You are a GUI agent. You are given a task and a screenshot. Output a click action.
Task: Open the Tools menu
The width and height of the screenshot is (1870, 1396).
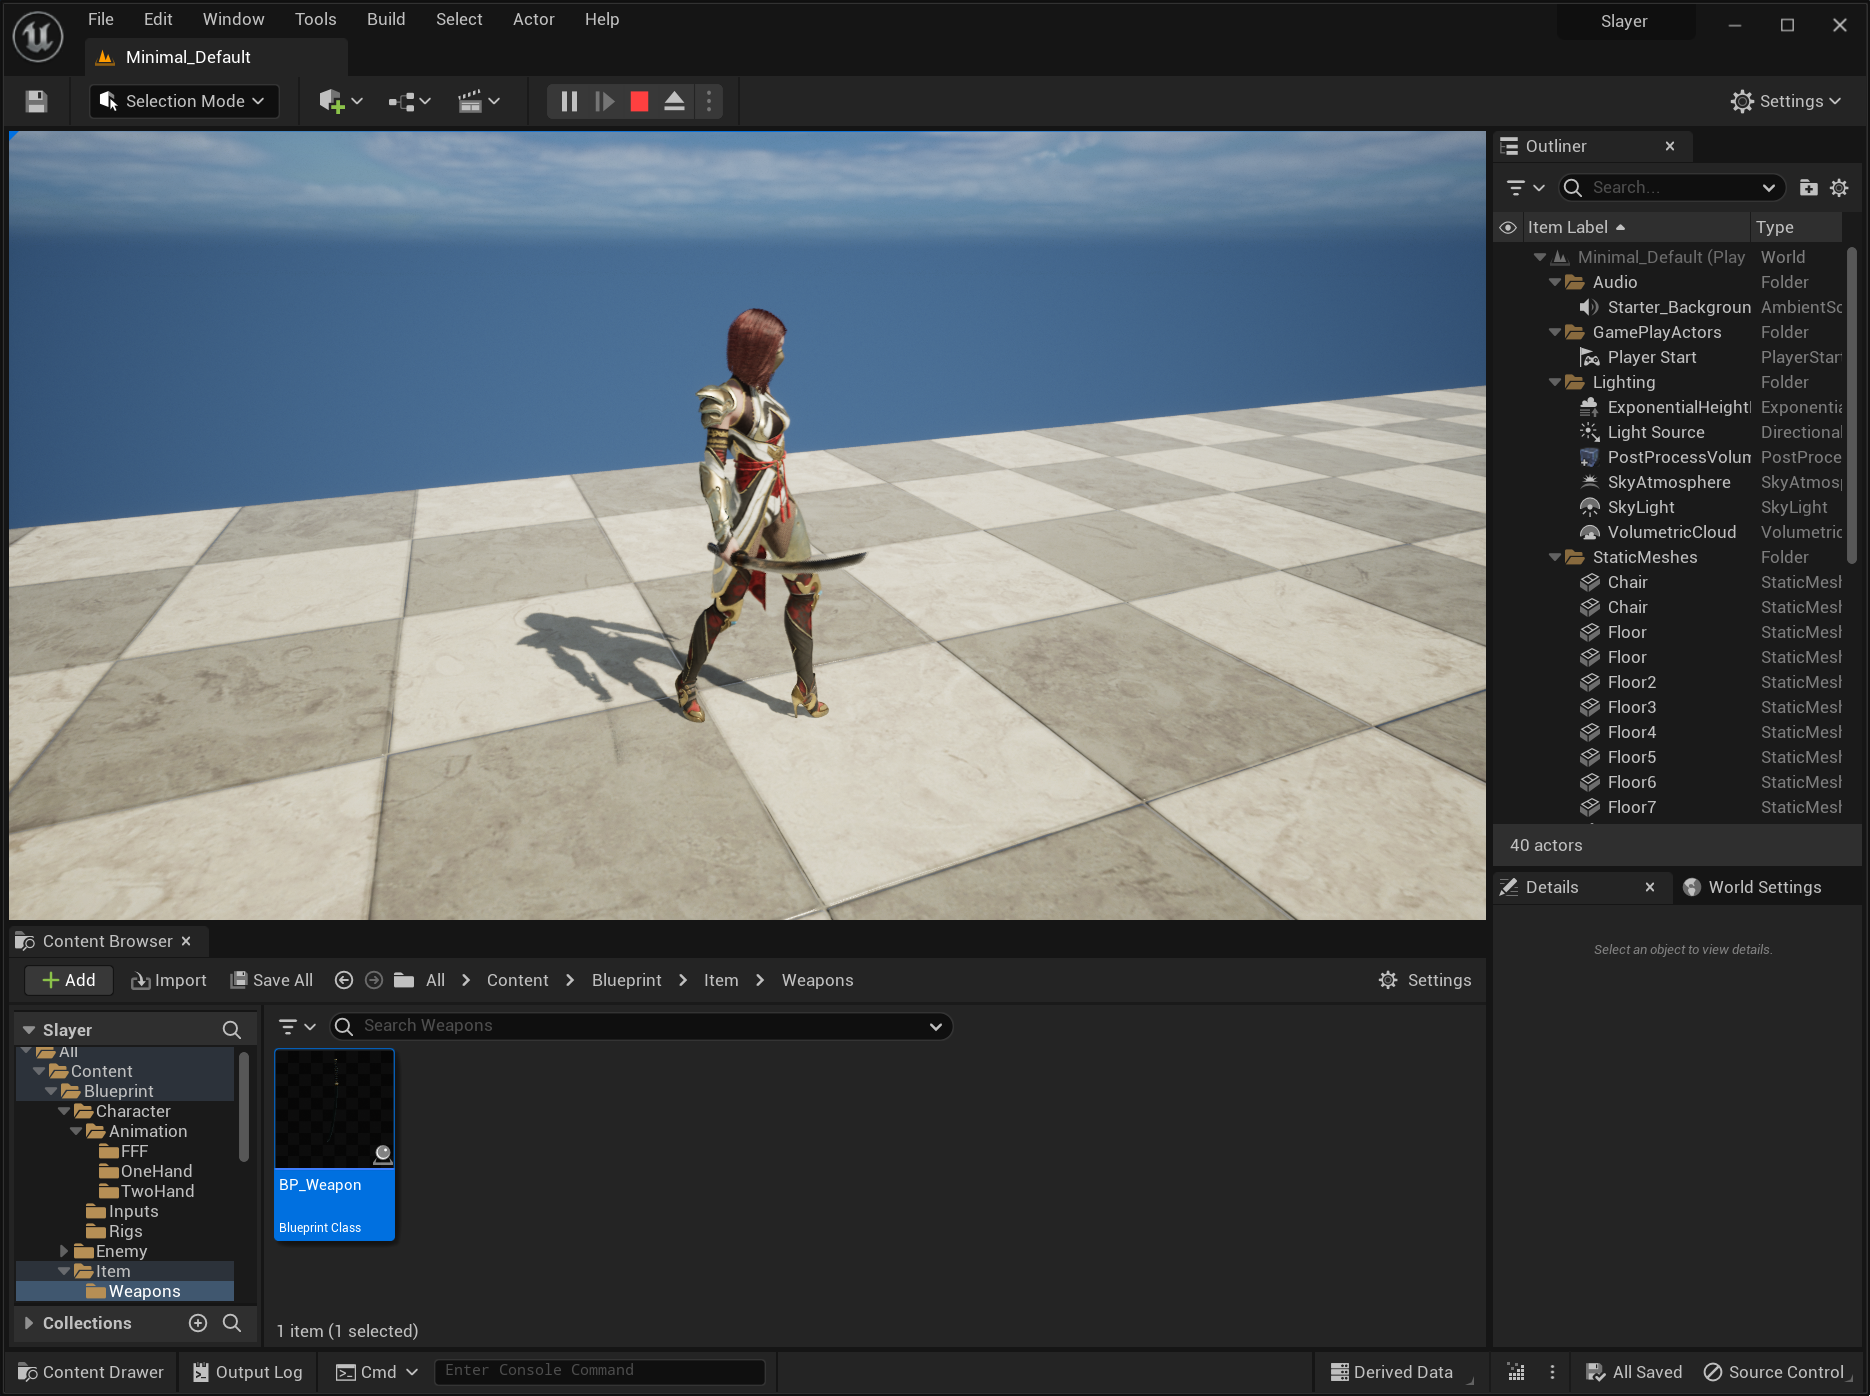[315, 19]
